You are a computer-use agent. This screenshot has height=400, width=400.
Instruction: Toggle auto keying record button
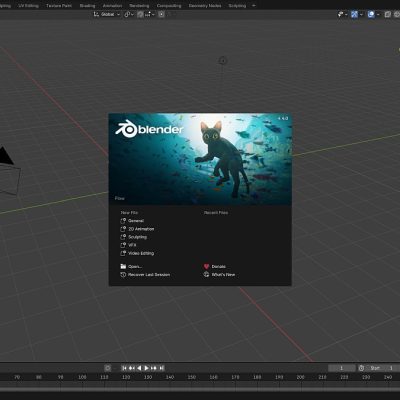click(x=108, y=368)
